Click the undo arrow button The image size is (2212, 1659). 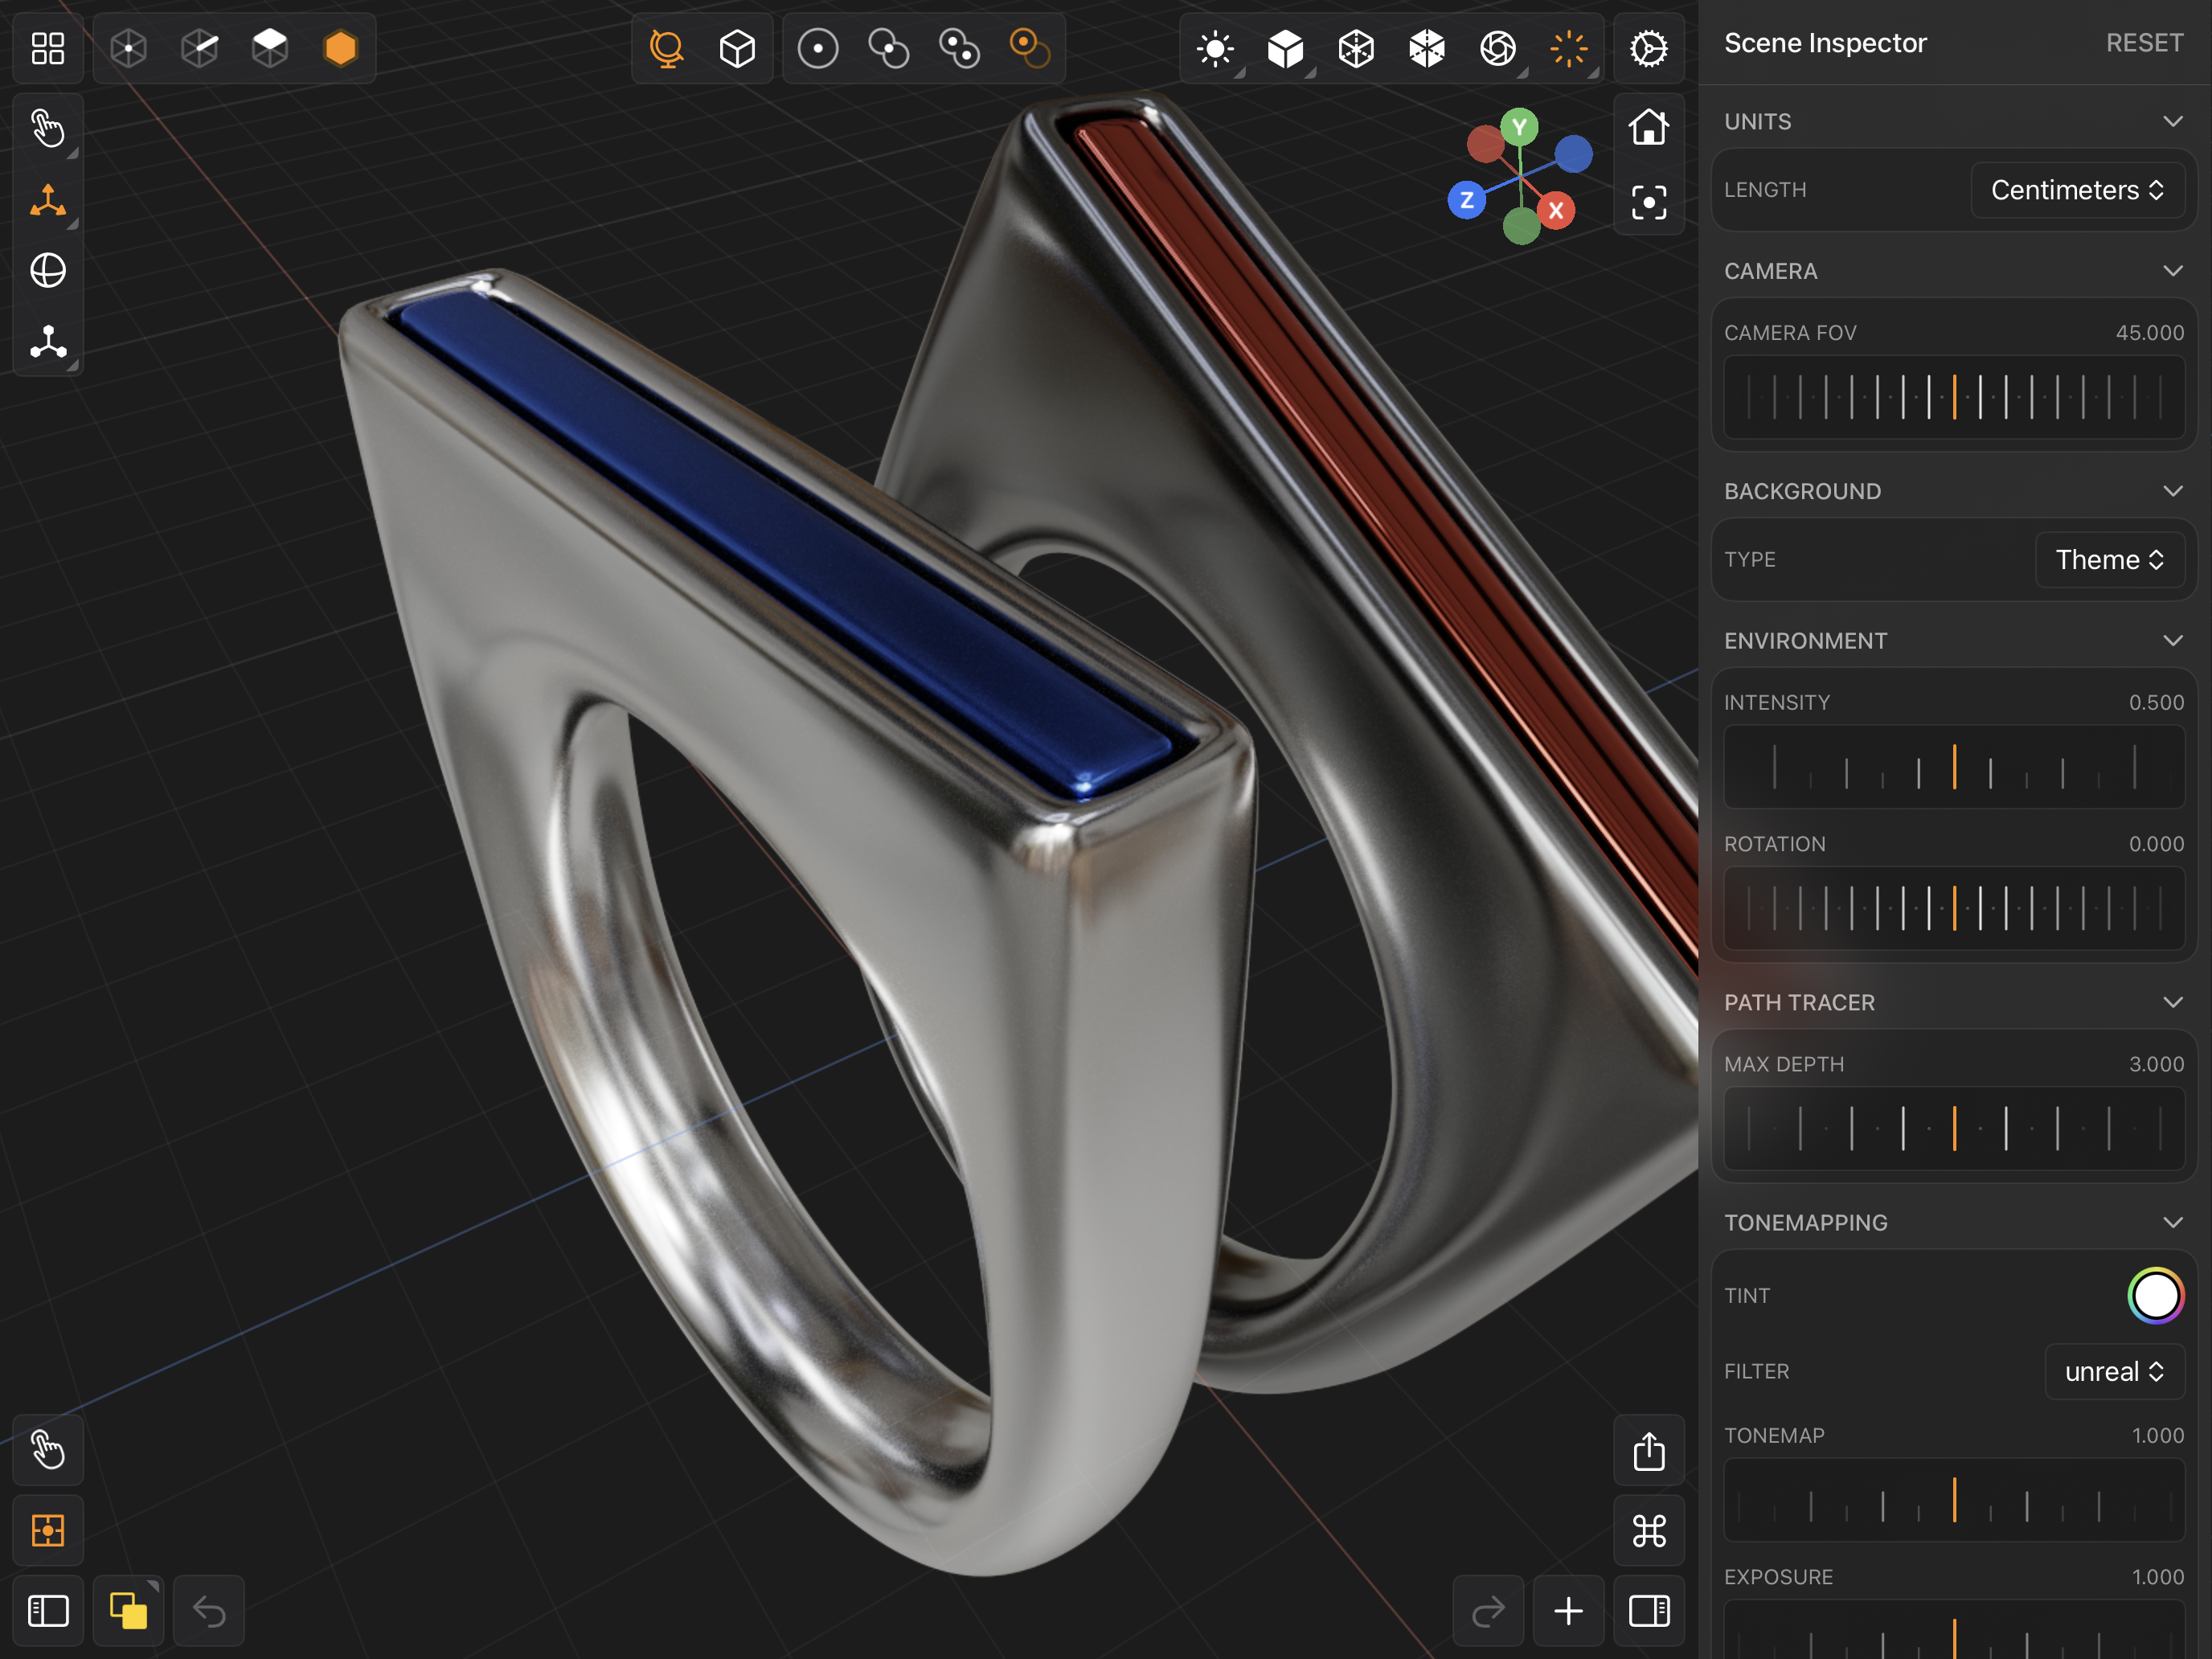tap(209, 1611)
